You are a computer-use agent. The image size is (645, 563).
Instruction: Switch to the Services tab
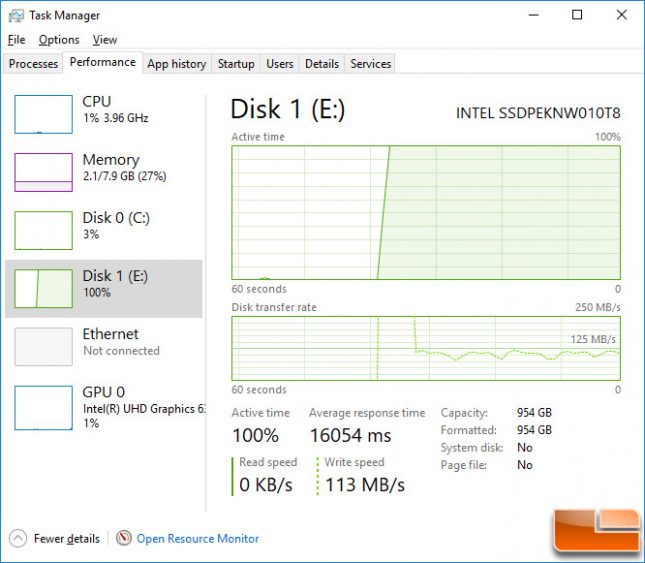[371, 64]
